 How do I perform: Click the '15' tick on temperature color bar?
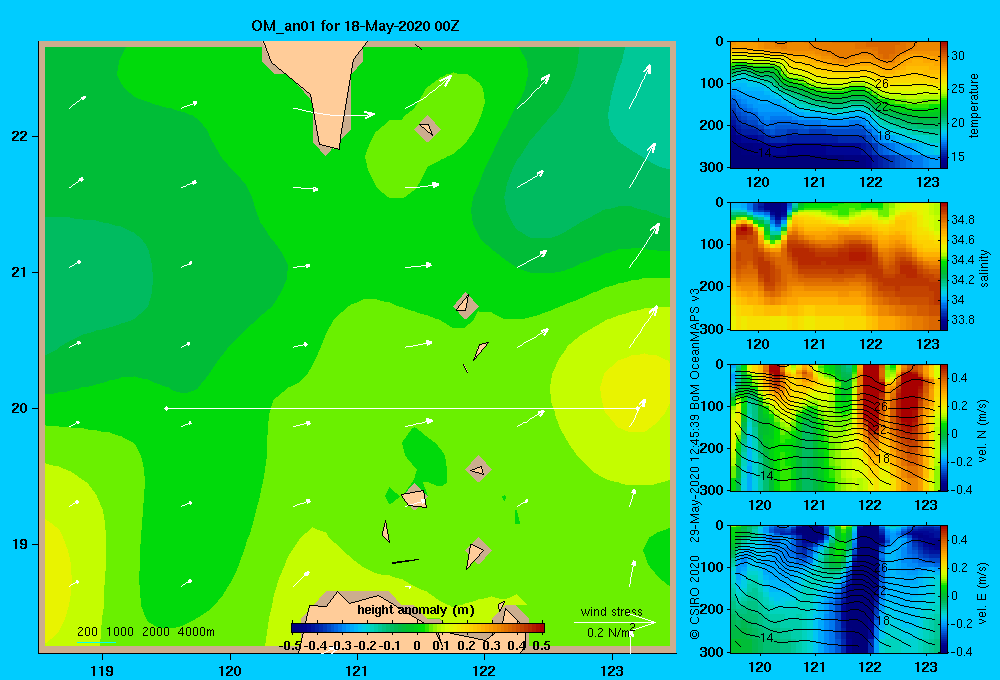pyautogui.click(x=957, y=156)
